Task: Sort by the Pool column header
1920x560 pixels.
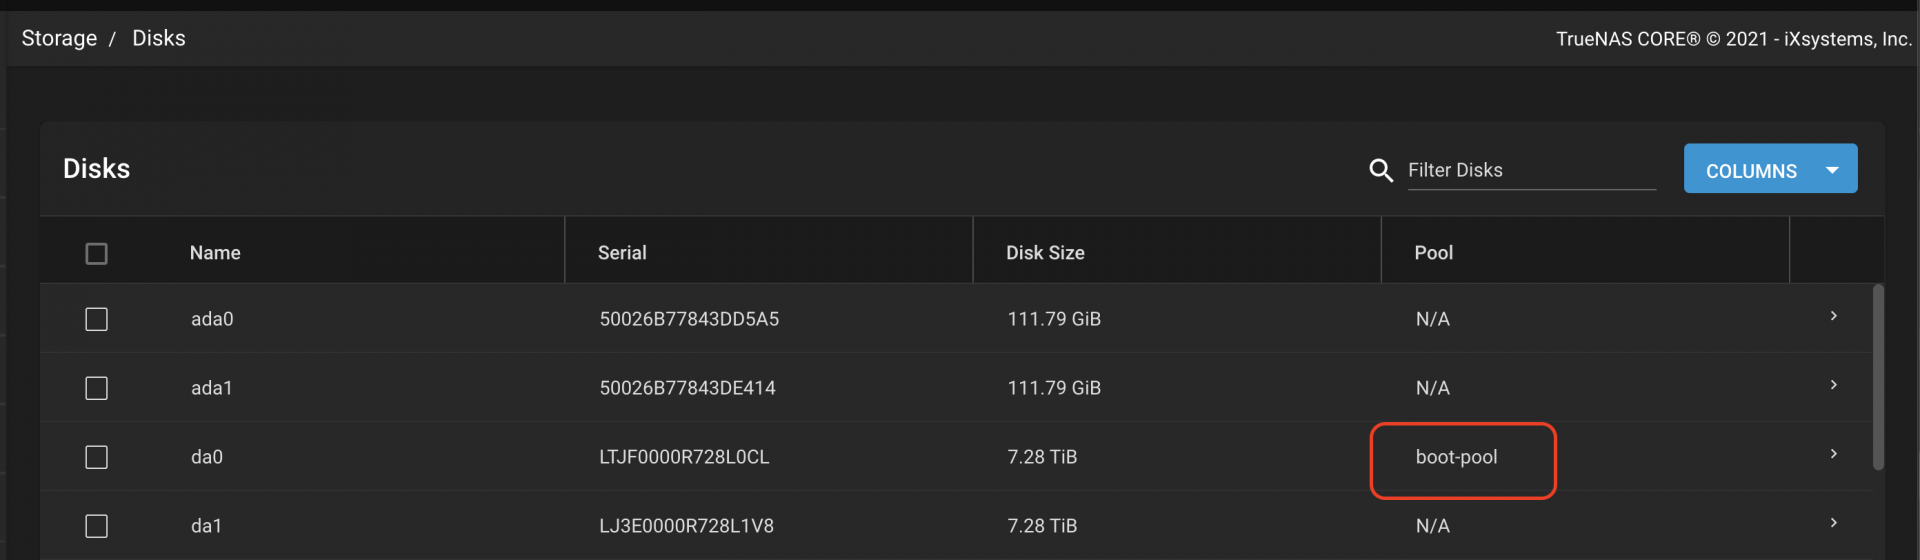Action: (1433, 253)
